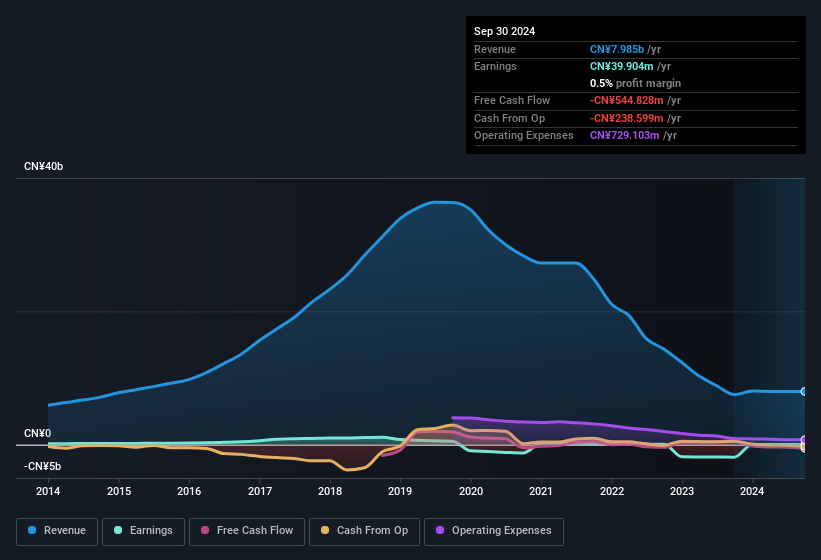Select the CN¥39.904m earnings value

click(621, 66)
